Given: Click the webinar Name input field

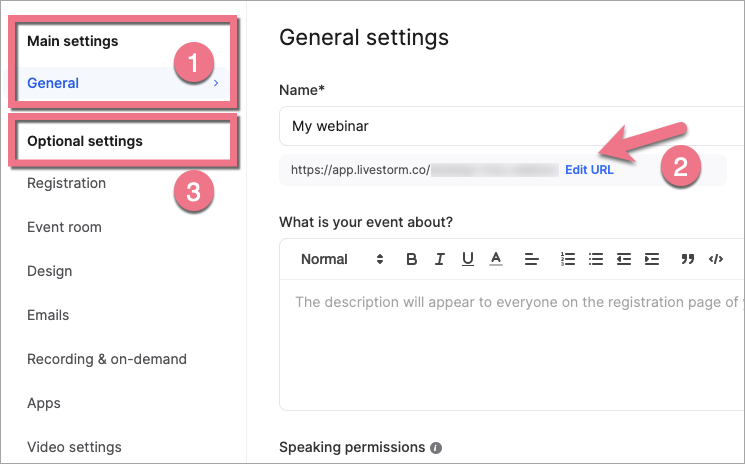Looking at the screenshot, I should [x=500, y=127].
